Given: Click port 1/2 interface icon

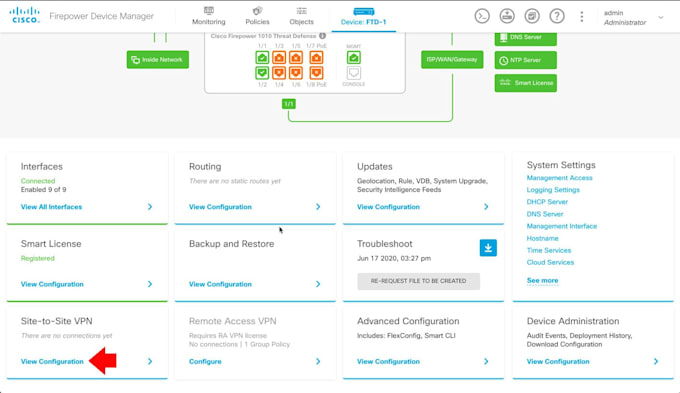Looking at the screenshot, I should point(262,72).
